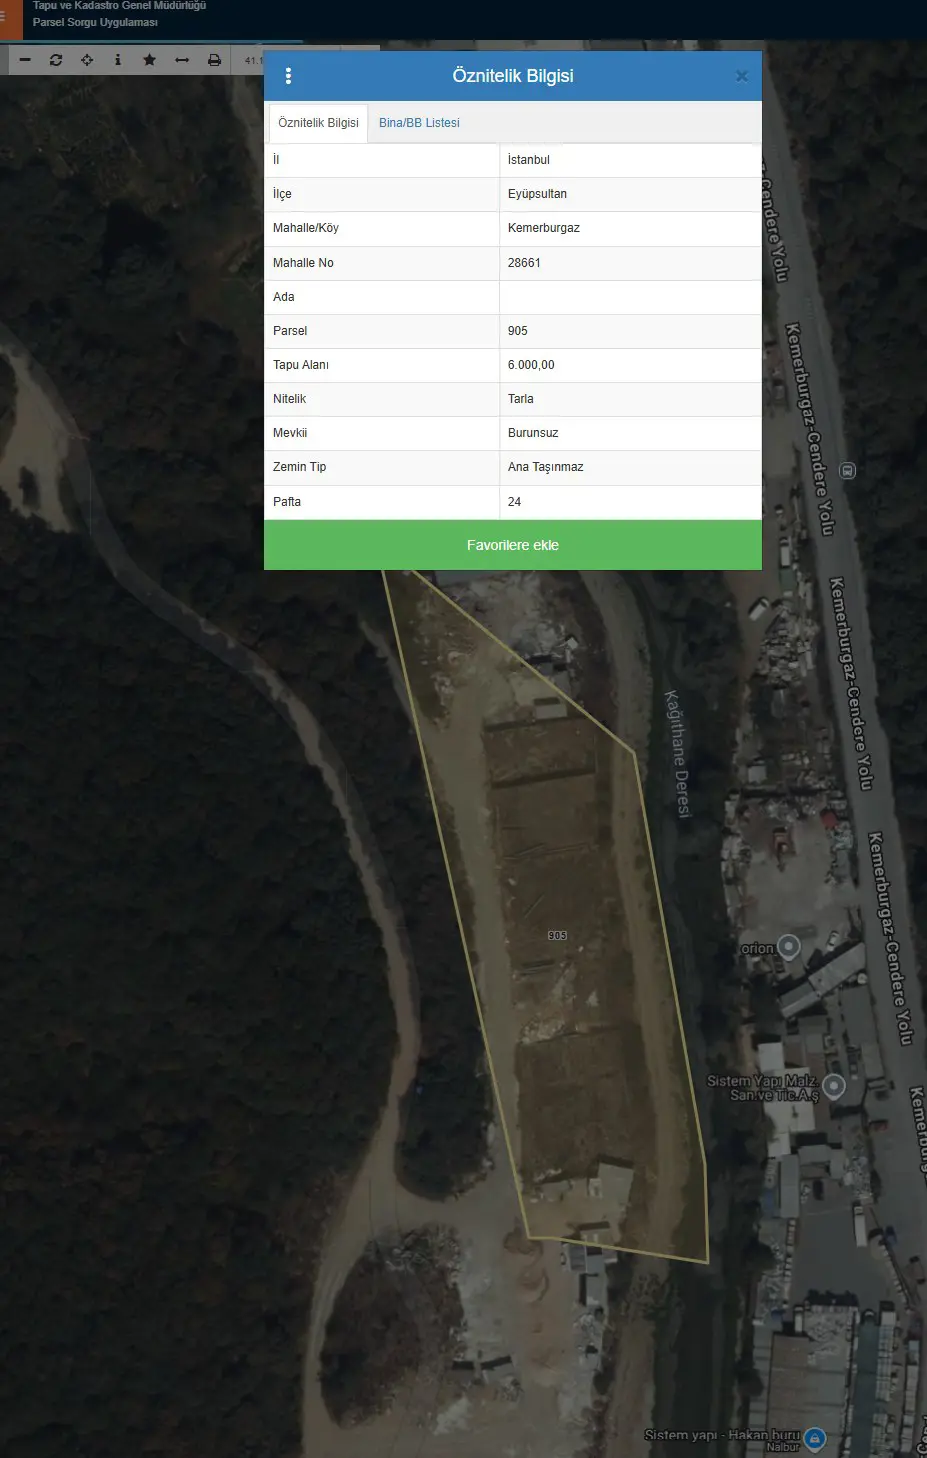The width and height of the screenshot is (927, 1458).
Task: Click the 905 parcel label on map
Action: (x=557, y=936)
